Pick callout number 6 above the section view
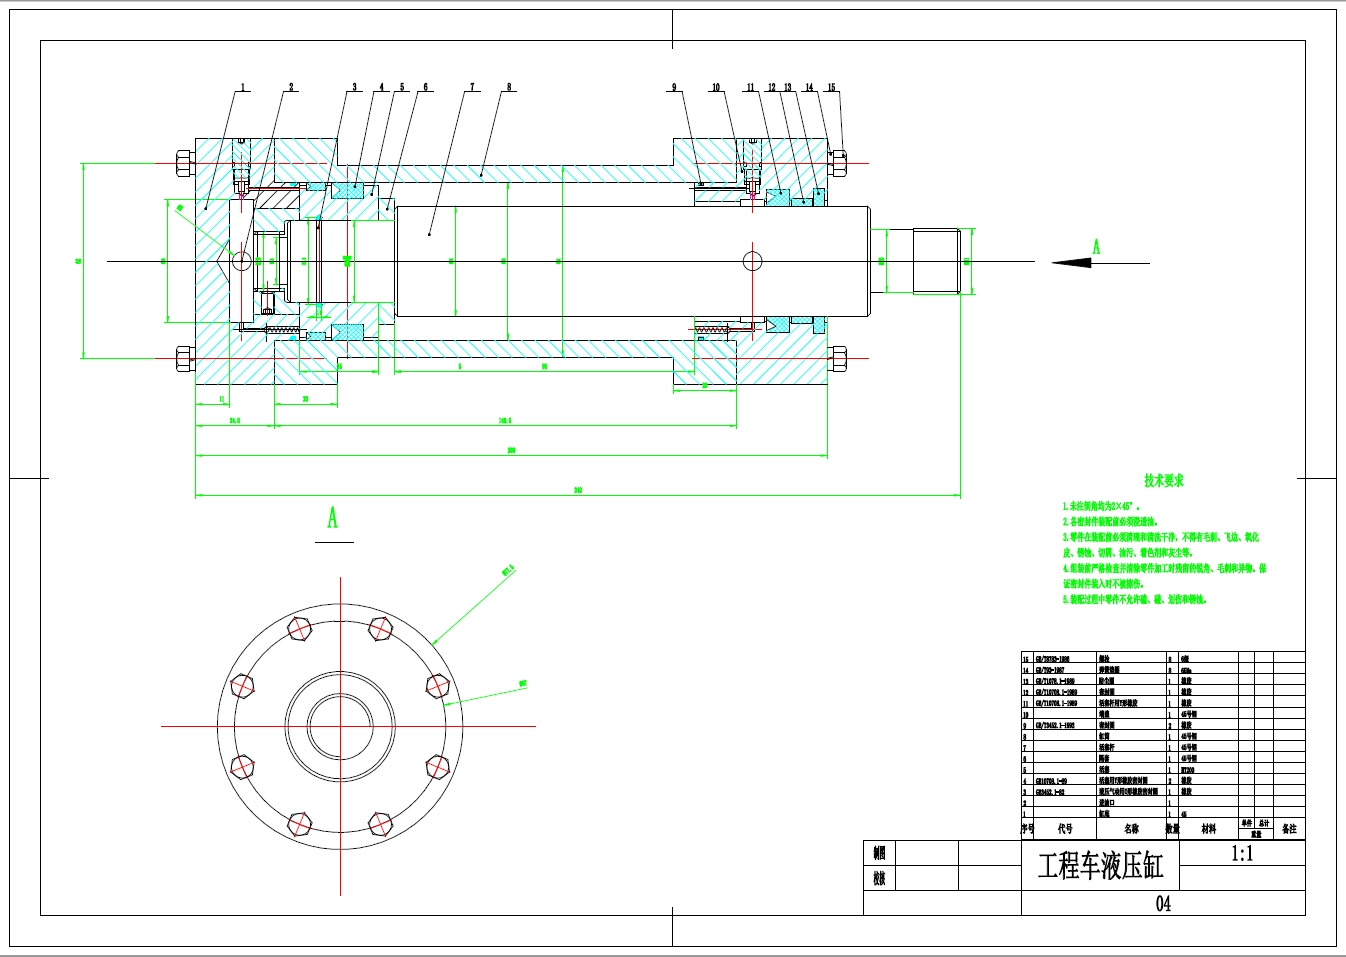This screenshot has height=957, width=1346. coord(425,87)
